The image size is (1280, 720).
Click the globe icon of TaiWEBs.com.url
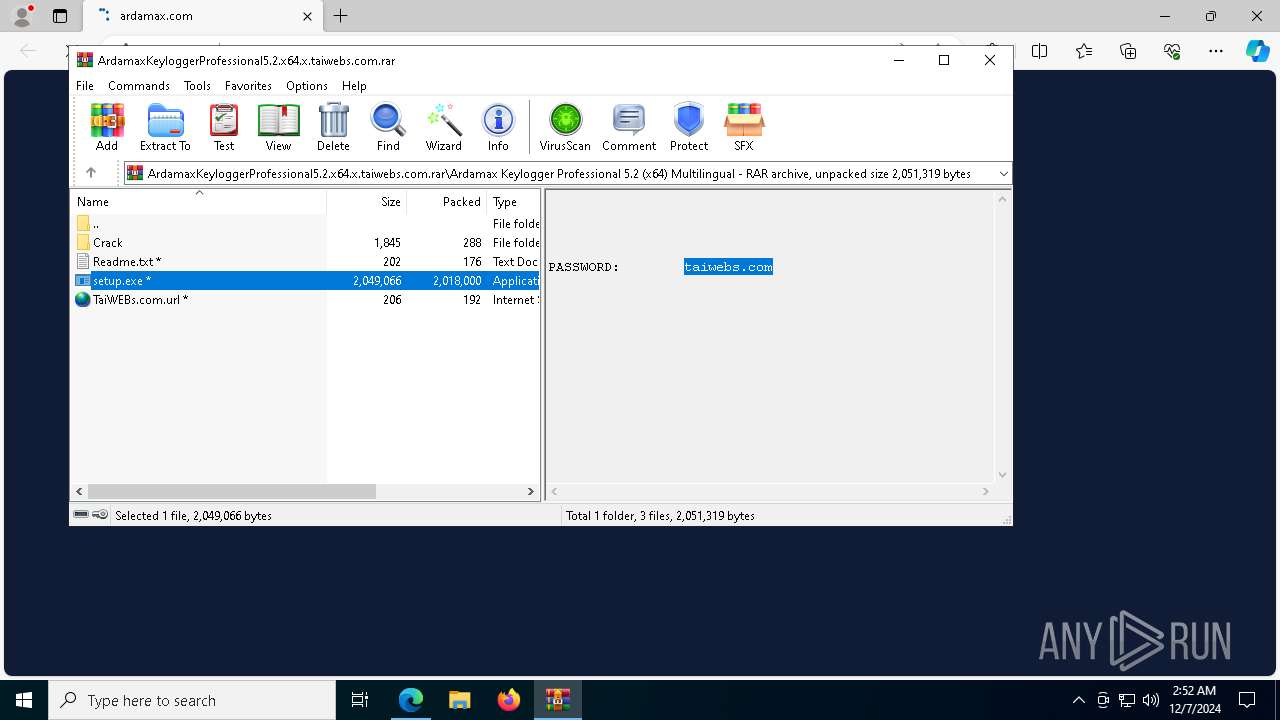click(83, 299)
